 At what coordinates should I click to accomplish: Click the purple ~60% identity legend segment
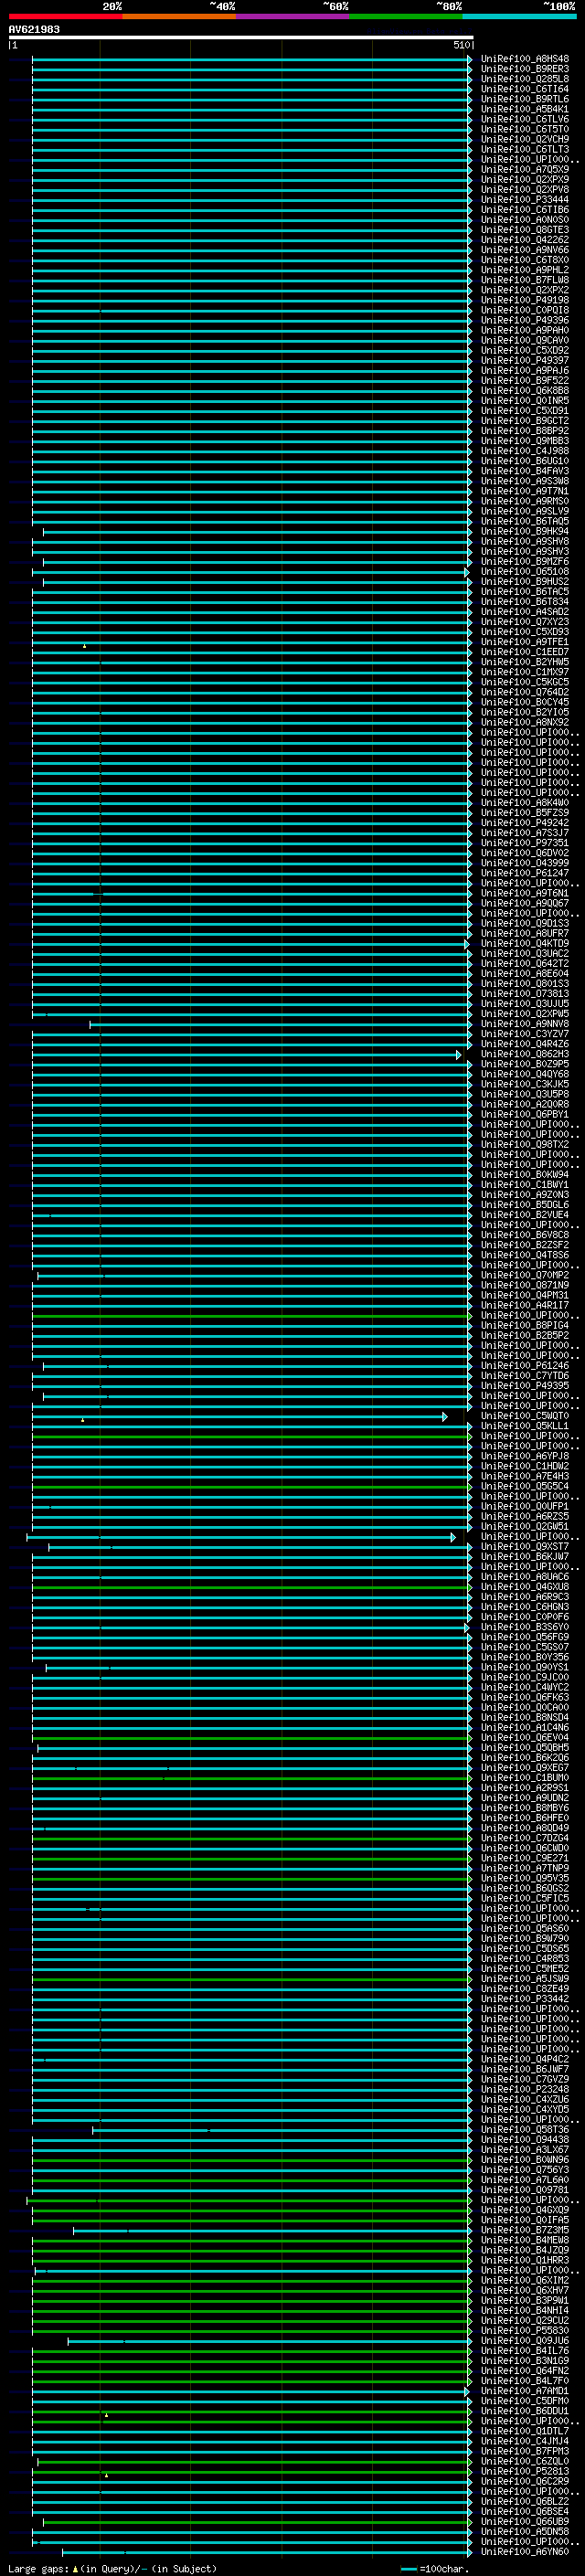293,16
